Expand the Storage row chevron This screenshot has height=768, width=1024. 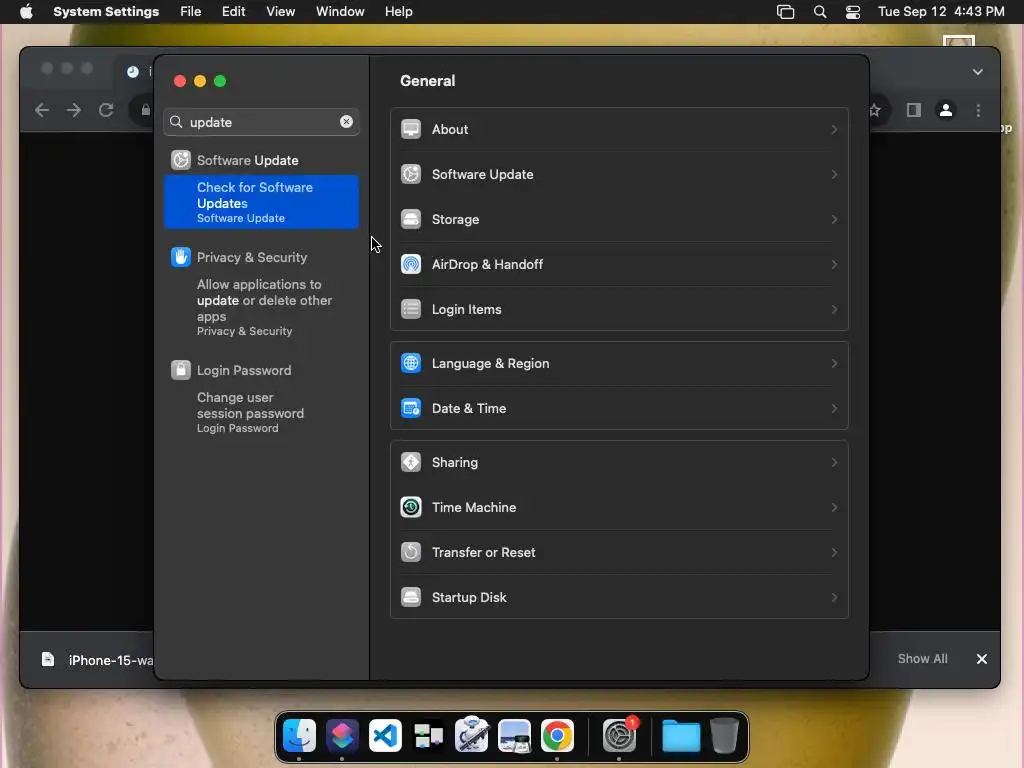834,219
